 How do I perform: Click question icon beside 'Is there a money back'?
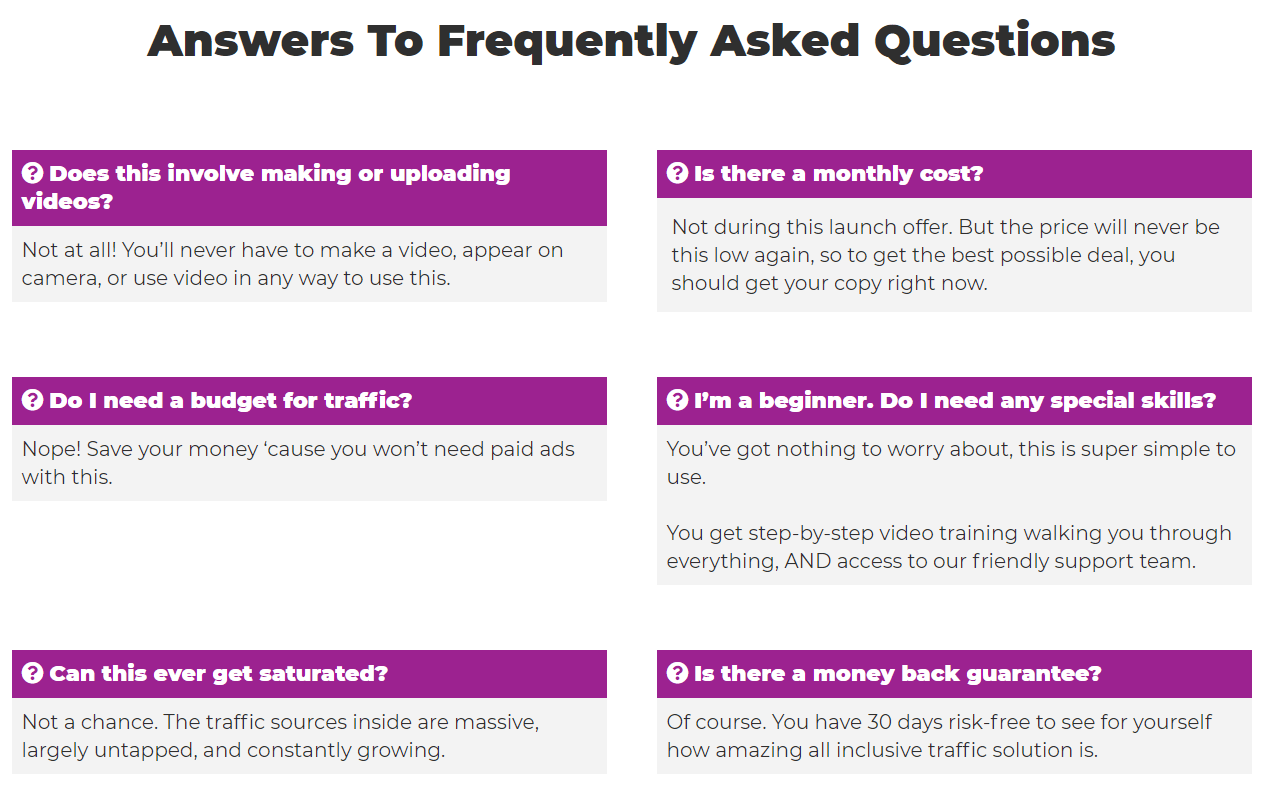(678, 674)
